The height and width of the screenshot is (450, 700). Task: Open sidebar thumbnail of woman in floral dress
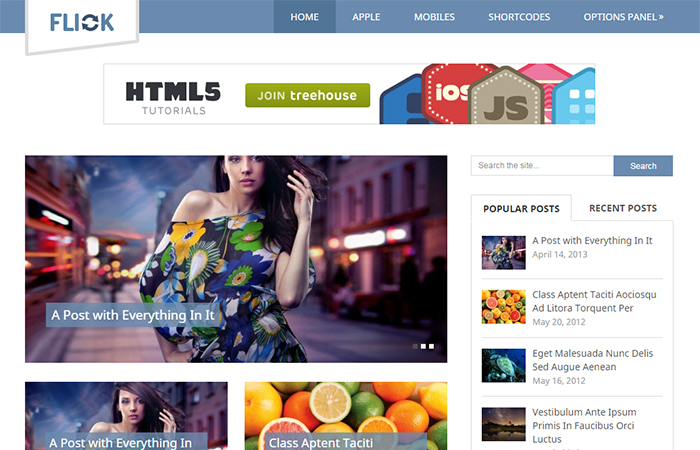(504, 253)
